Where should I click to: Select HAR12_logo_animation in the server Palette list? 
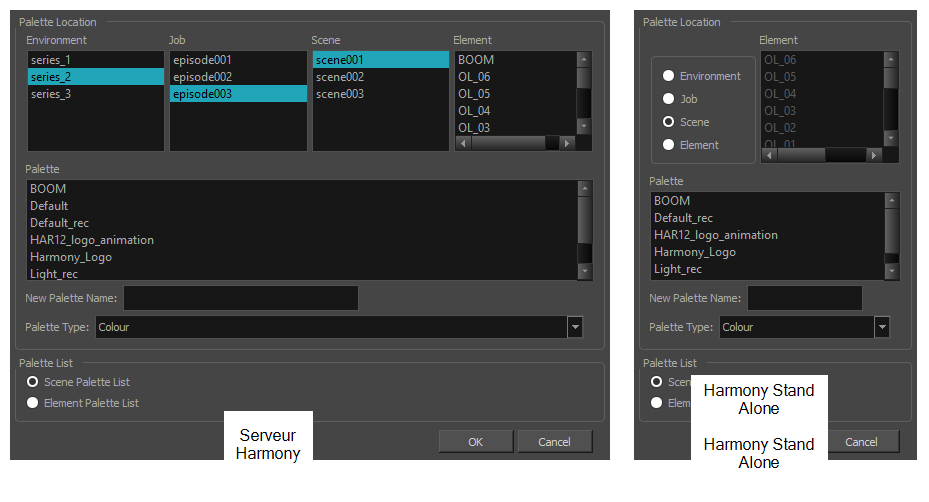[302, 240]
